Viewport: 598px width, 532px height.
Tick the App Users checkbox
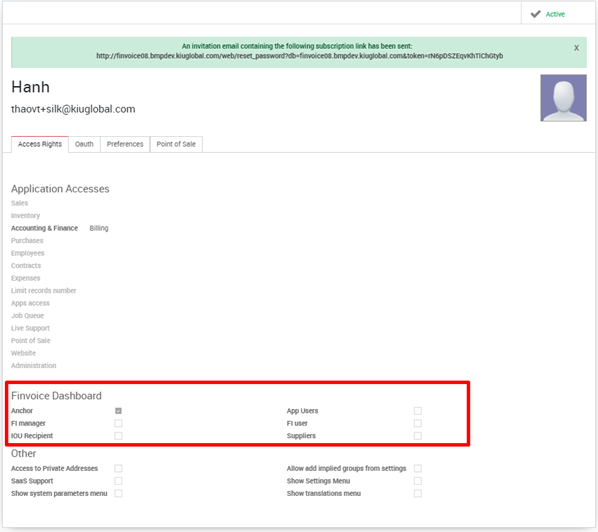click(418, 411)
